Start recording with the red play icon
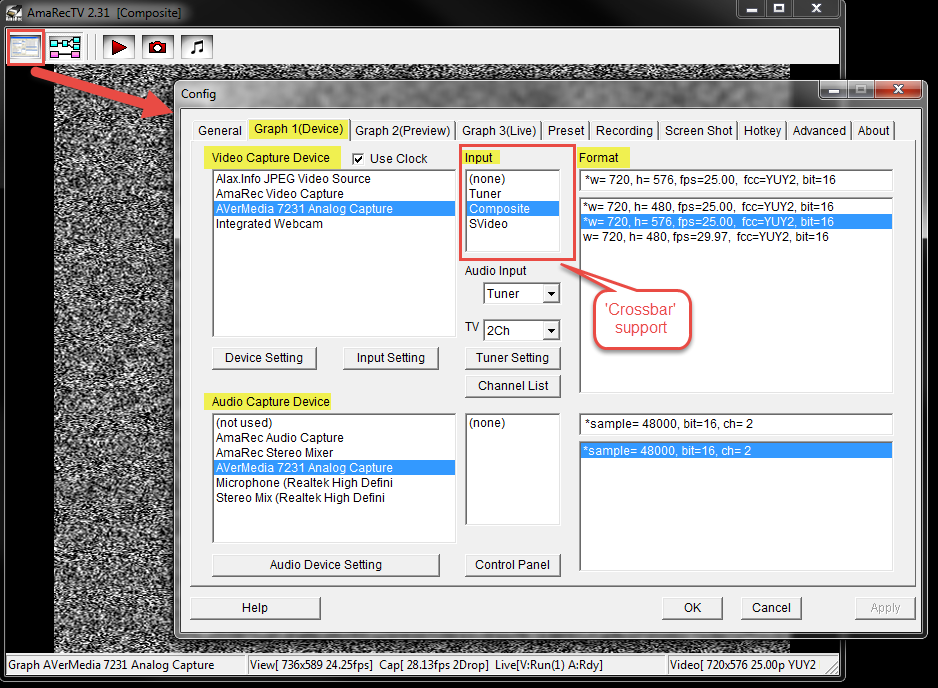Viewport: 938px width, 688px height. coord(118,47)
